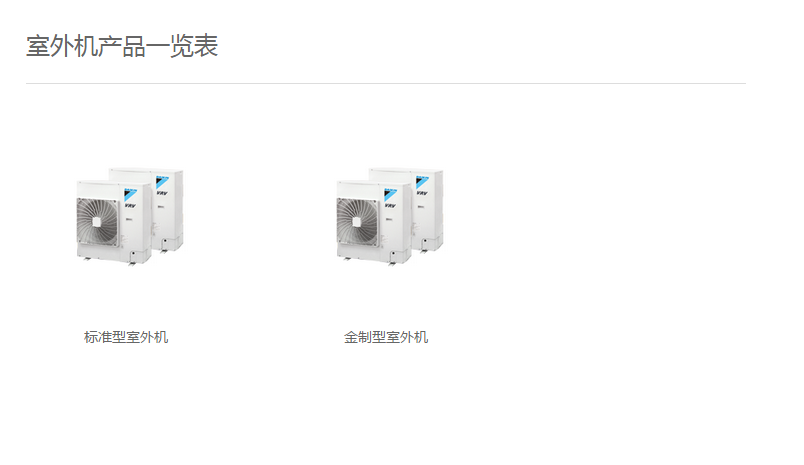Click the 金制型室外机 text link
Viewport: 804px width, 465px height.
tap(386, 337)
